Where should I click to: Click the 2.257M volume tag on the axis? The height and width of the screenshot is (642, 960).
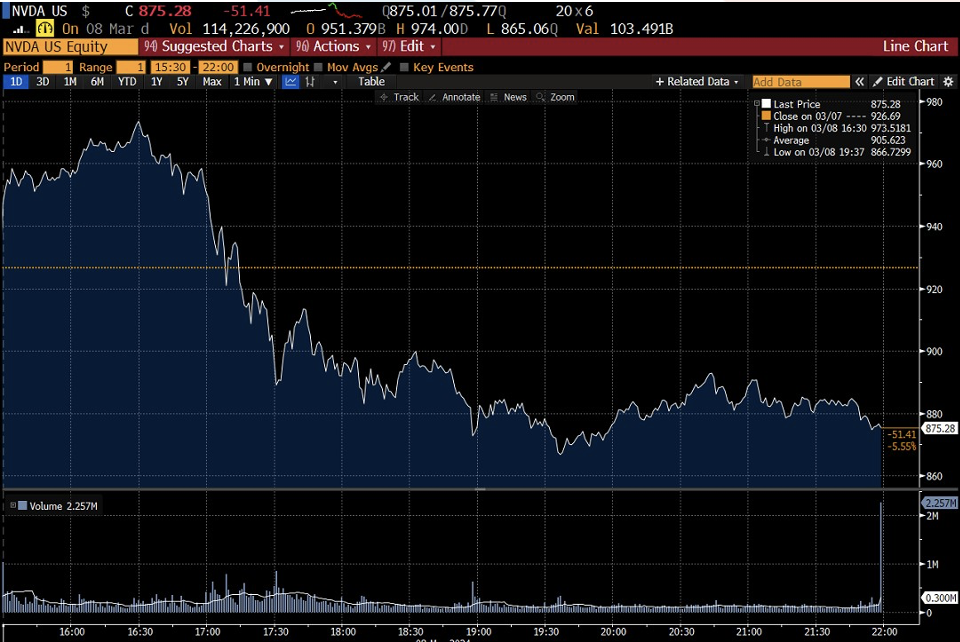tap(939, 502)
